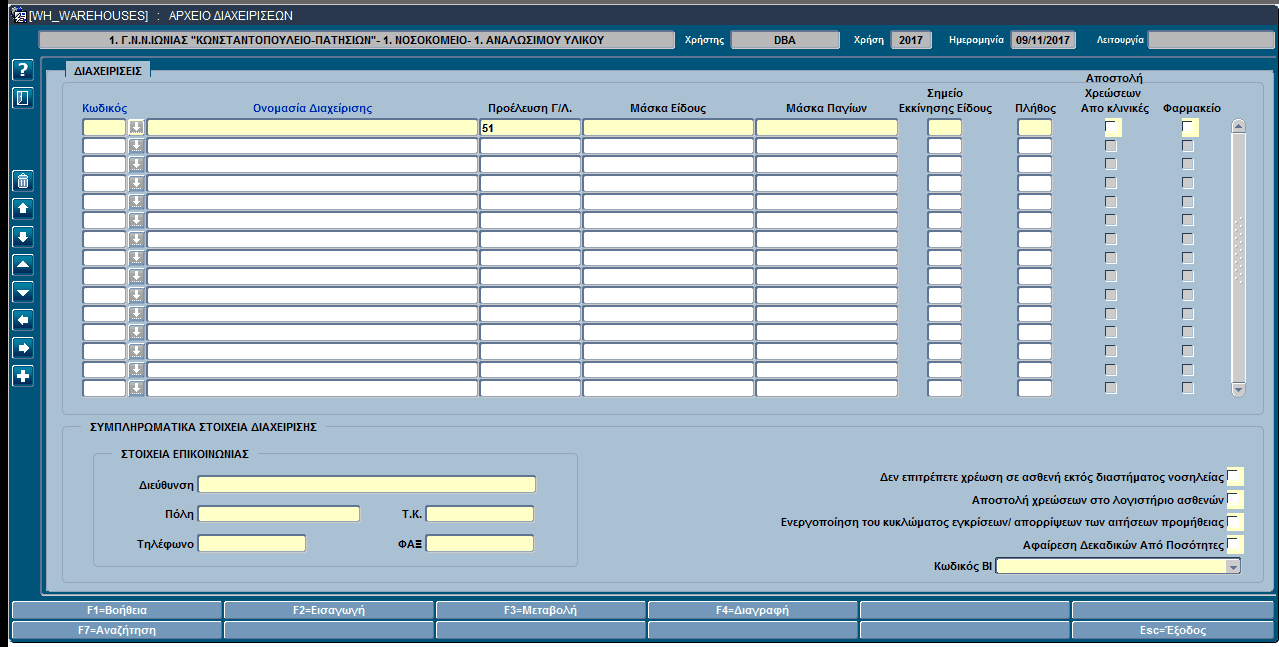
Task: Focus Κωδικός field in the row with 51
Action: pyautogui.click(x=104, y=128)
